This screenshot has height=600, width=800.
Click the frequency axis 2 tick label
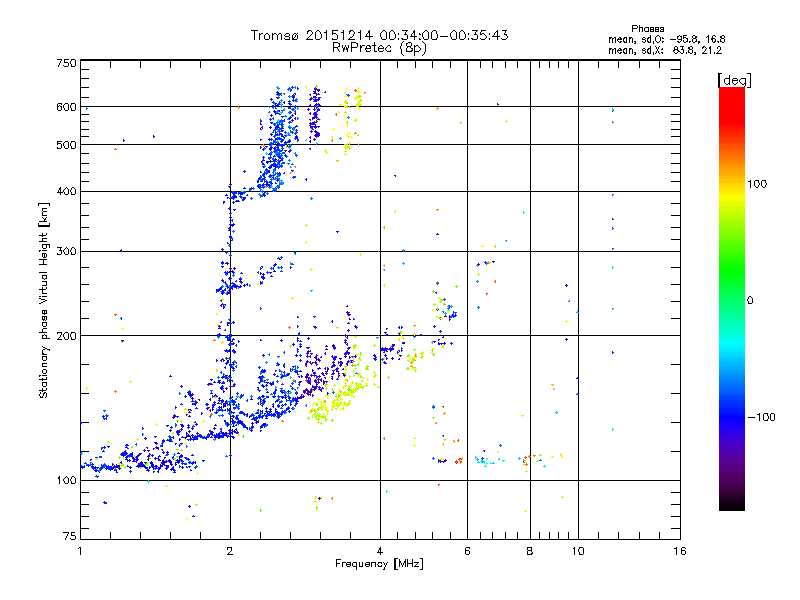click(x=230, y=551)
